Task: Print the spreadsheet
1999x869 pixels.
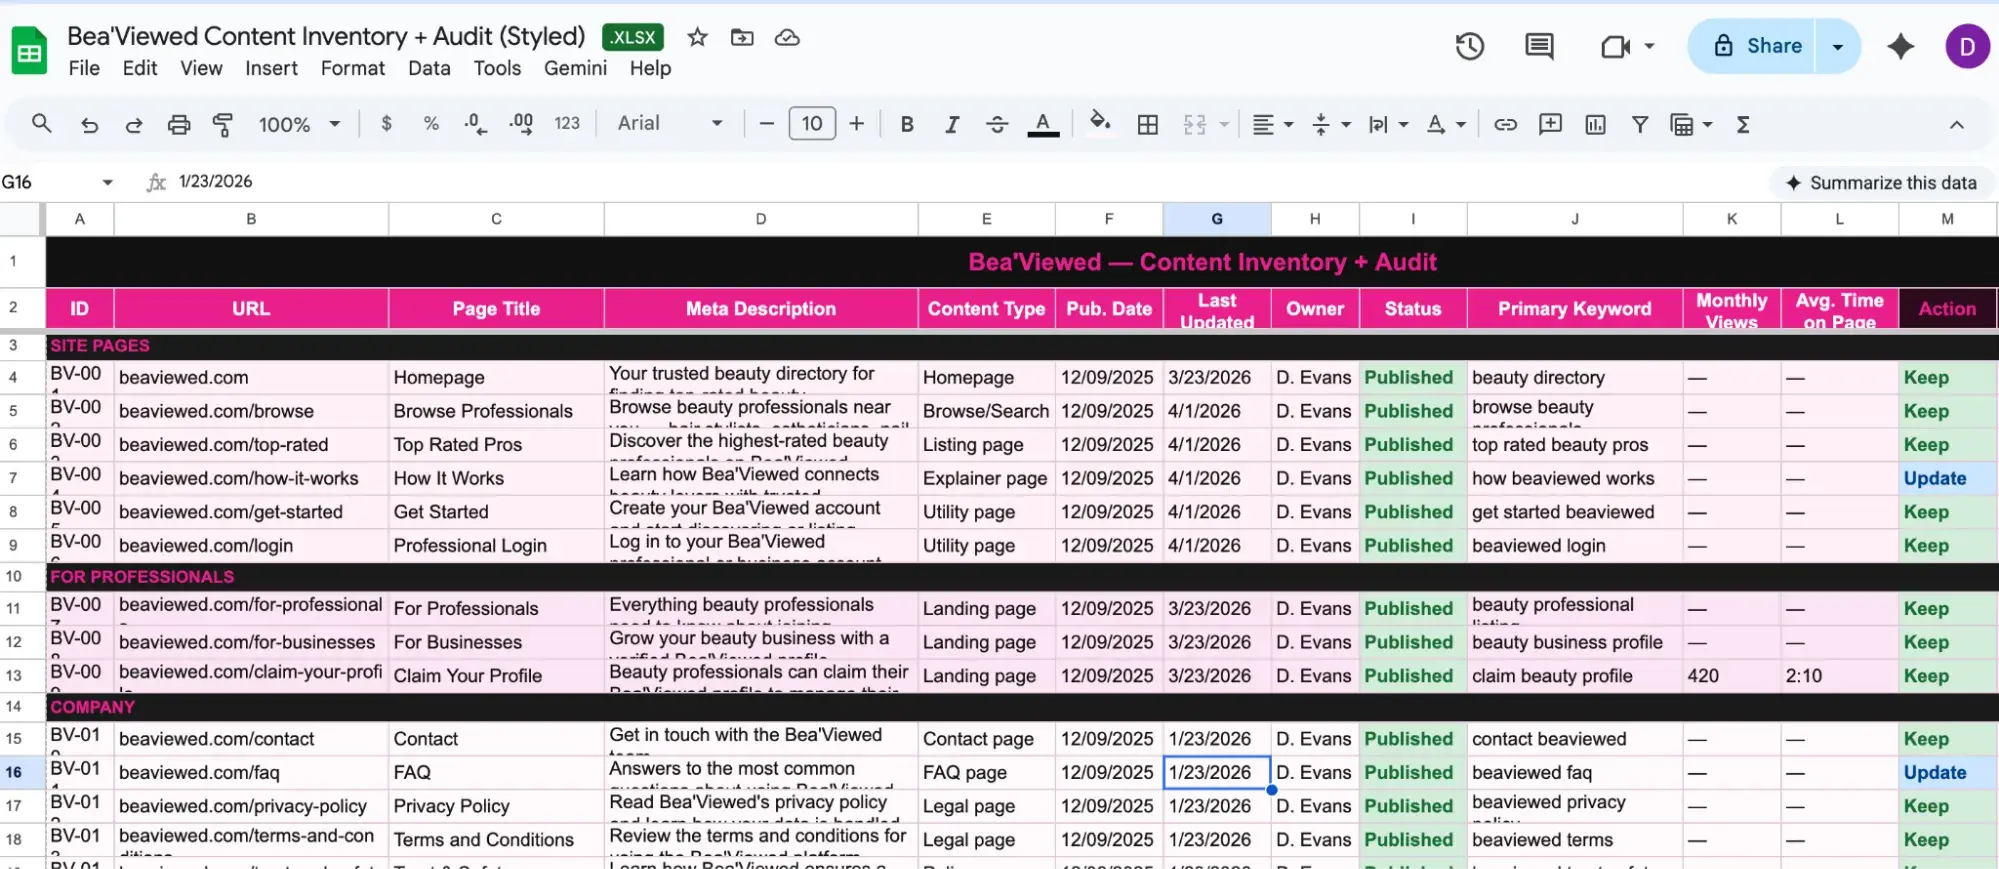Action: tap(178, 125)
